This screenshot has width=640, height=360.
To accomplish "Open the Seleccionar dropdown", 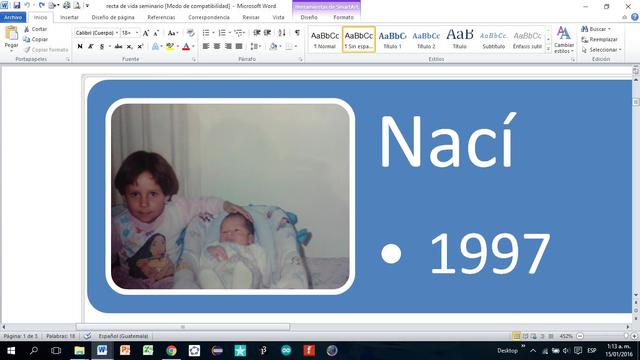I will click(x=601, y=49).
